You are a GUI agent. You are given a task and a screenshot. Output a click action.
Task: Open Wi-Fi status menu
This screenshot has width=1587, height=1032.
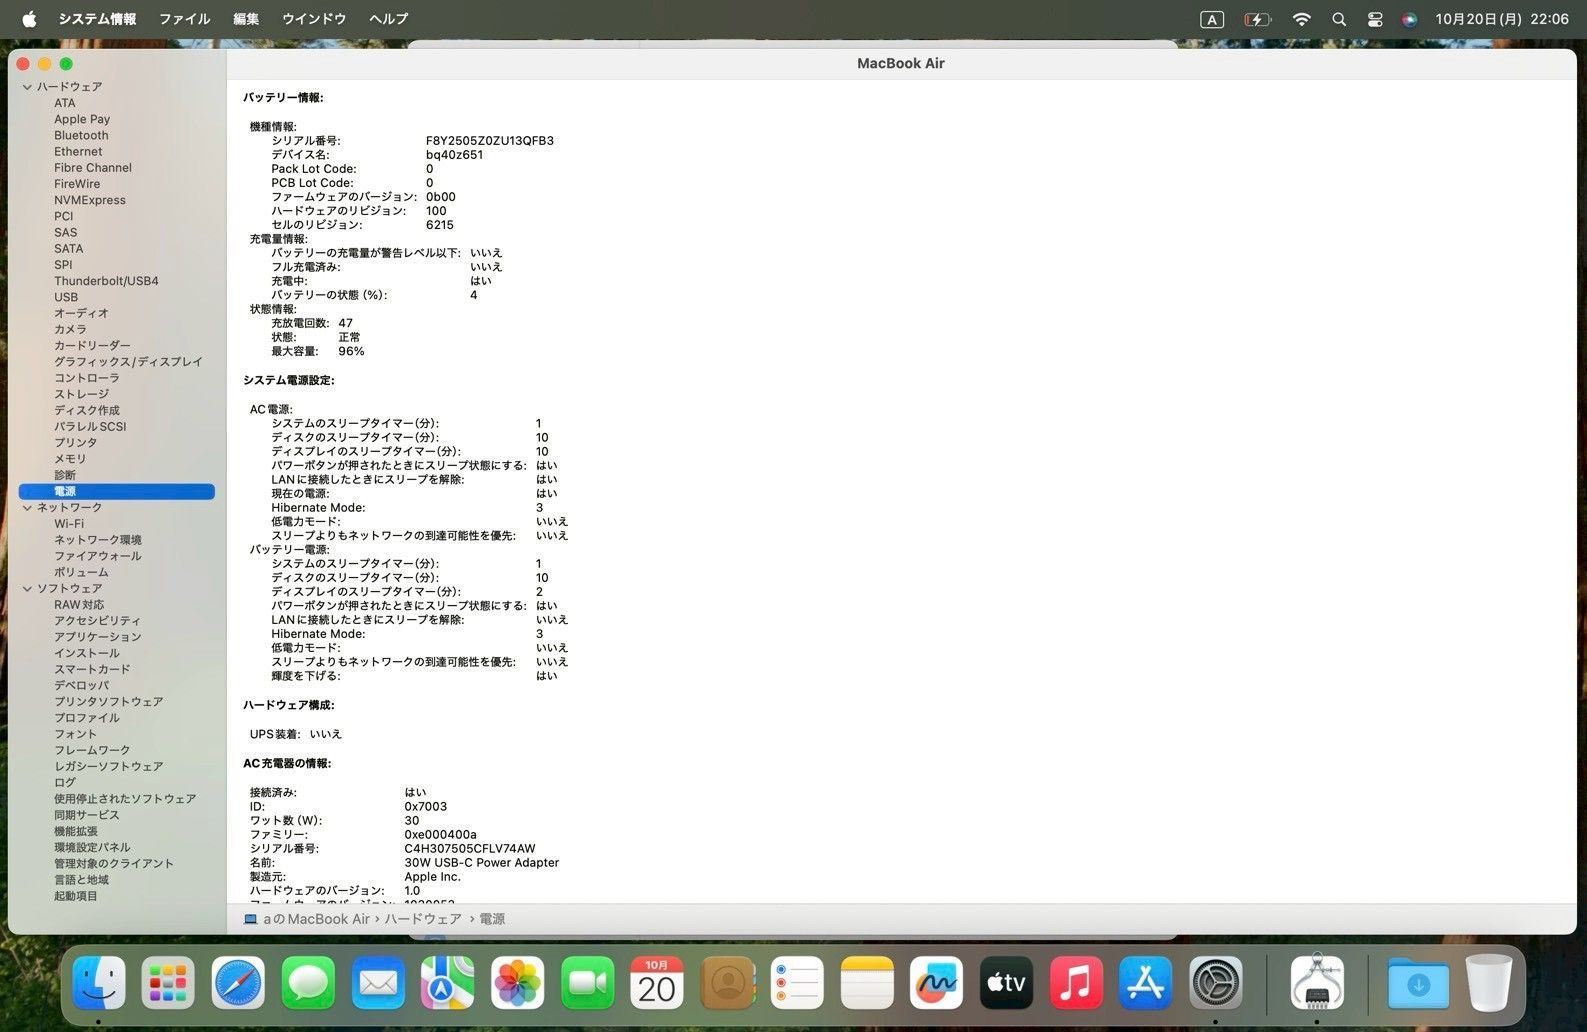click(x=1301, y=19)
